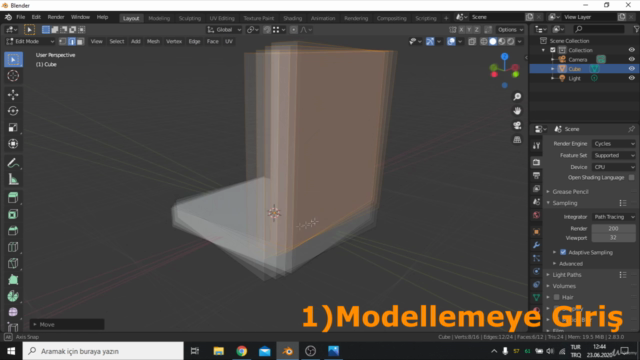Select the Poly Build tool
The image size is (640, 360).
(13, 280)
